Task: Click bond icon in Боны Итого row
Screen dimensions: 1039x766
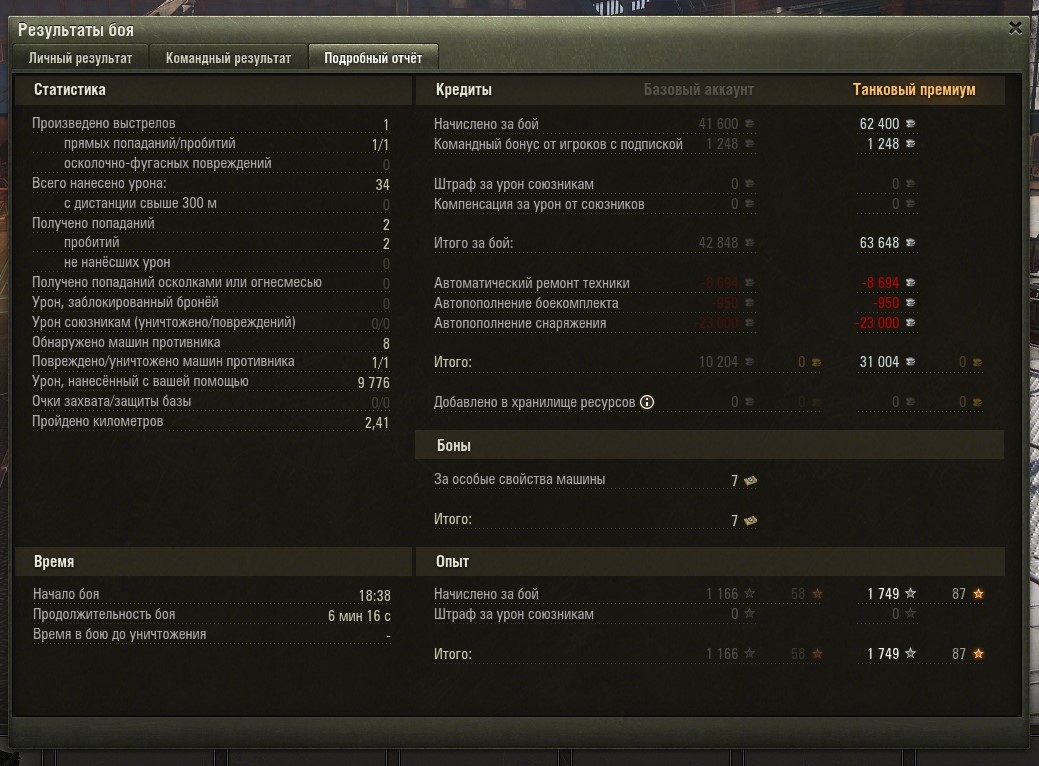Action: pyautogui.click(x=751, y=521)
